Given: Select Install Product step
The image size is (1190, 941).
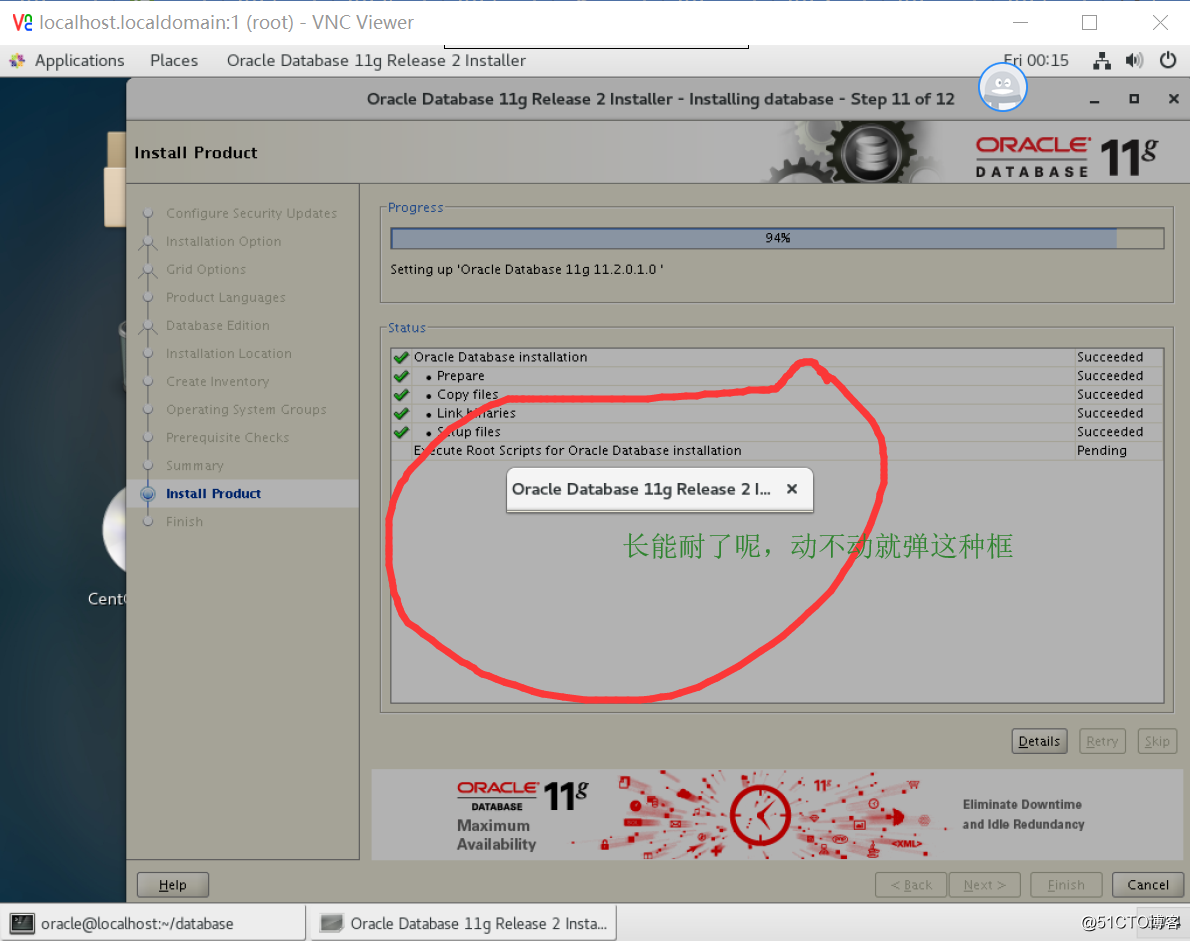Looking at the screenshot, I should click(213, 494).
